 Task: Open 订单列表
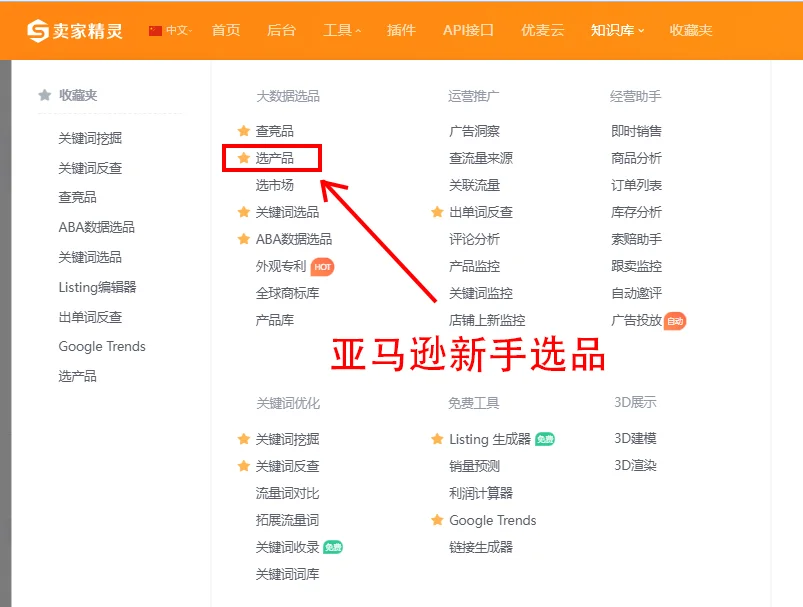click(636, 185)
